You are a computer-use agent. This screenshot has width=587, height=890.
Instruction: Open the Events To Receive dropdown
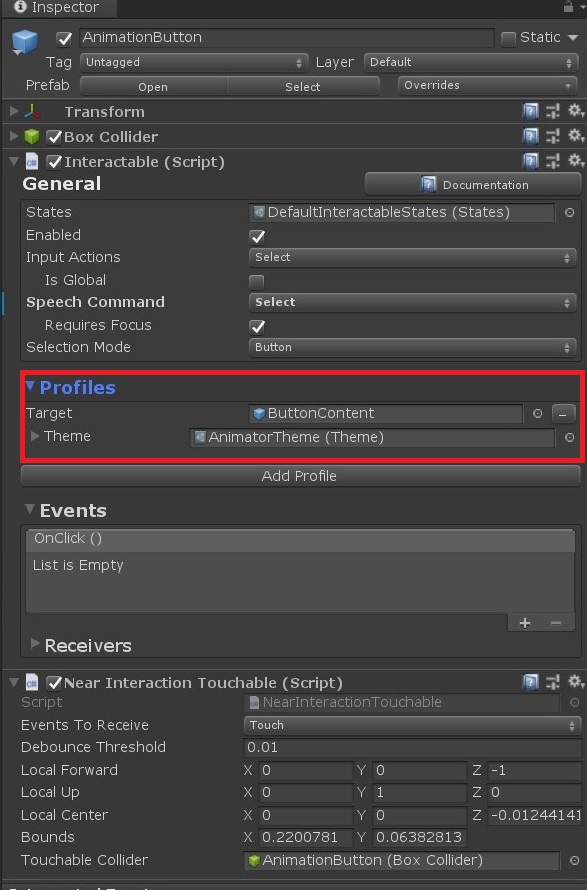pyautogui.click(x=413, y=725)
